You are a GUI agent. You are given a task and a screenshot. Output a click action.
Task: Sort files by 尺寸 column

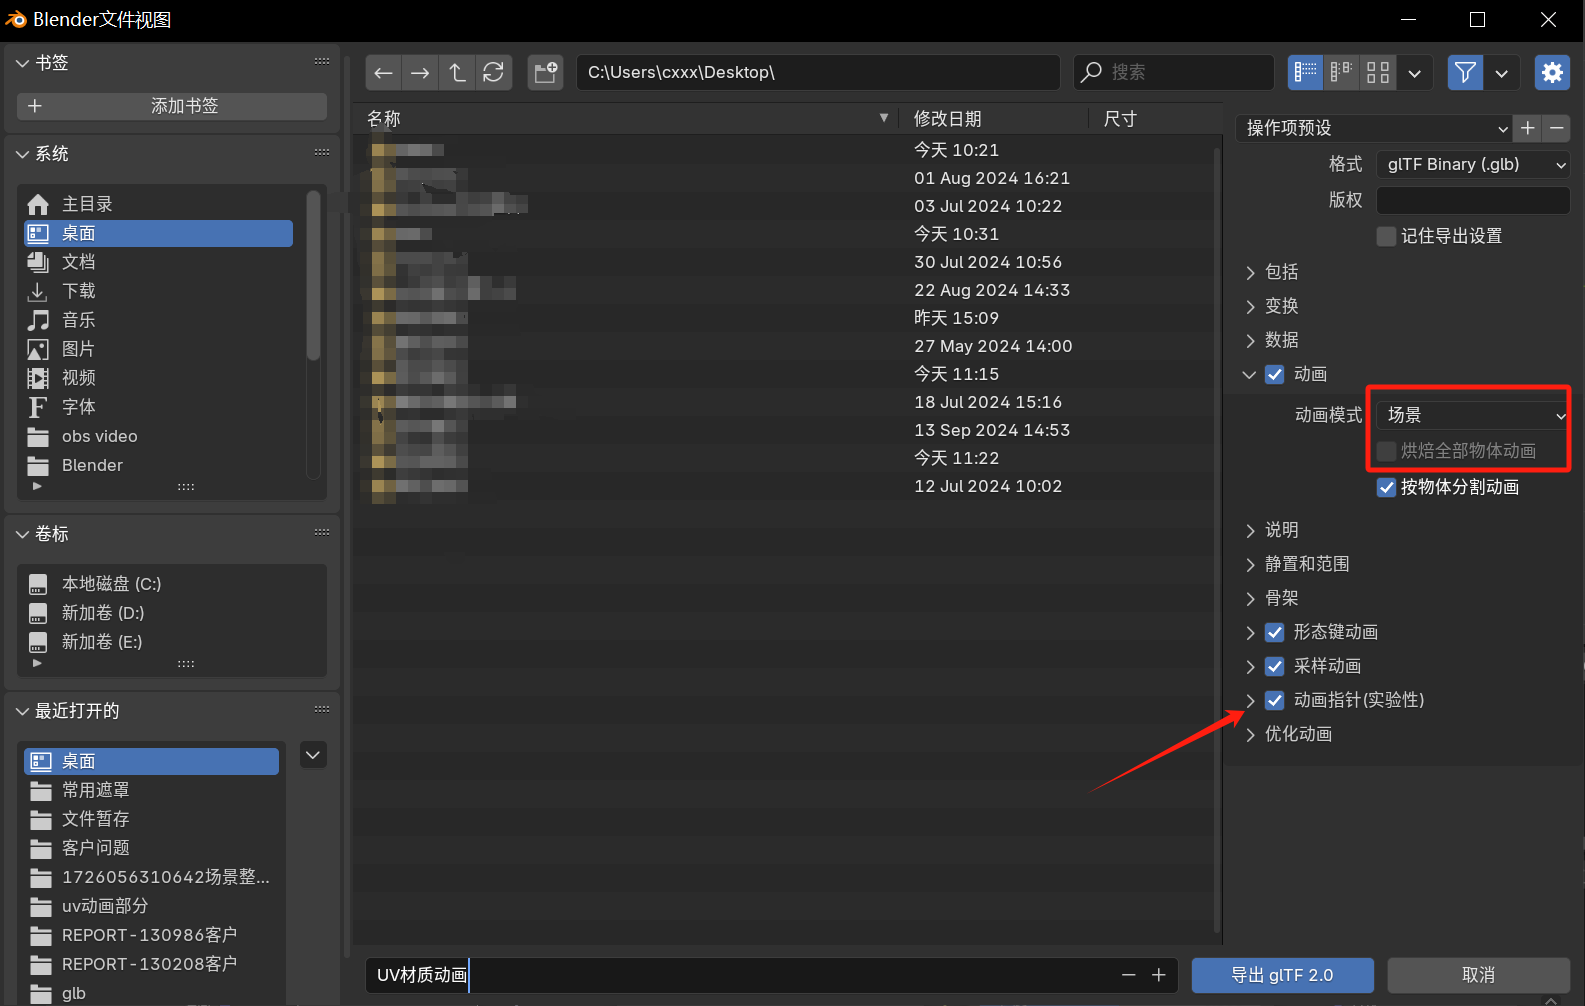point(1155,119)
